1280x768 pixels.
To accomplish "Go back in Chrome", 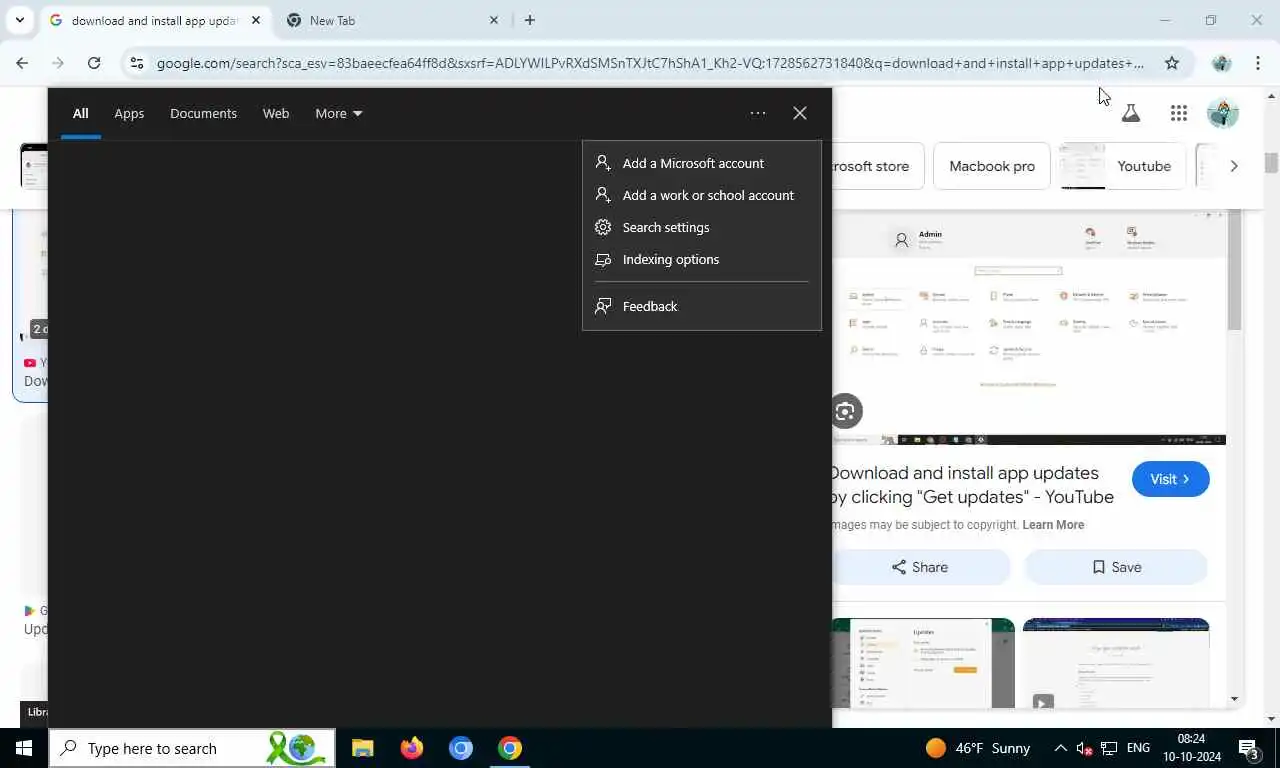I will pyautogui.click(x=22, y=63).
